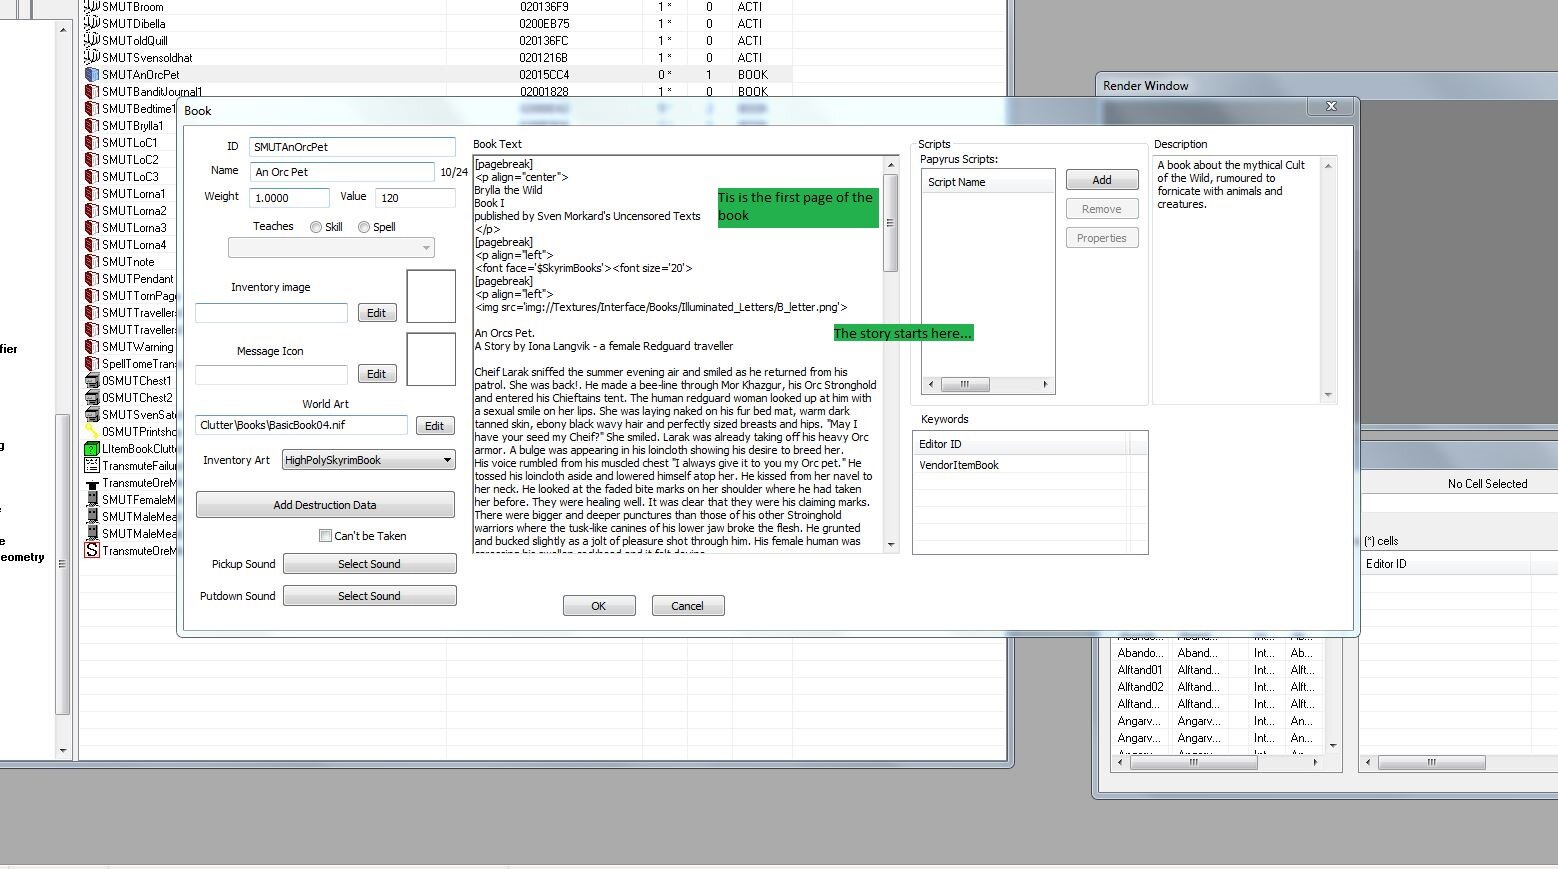Image resolution: width=1558 pixels, height=869 pixels.
Task: Open the Inventory Art HighPolySkyrimBook dropdown
Action: tap(447, 460)
